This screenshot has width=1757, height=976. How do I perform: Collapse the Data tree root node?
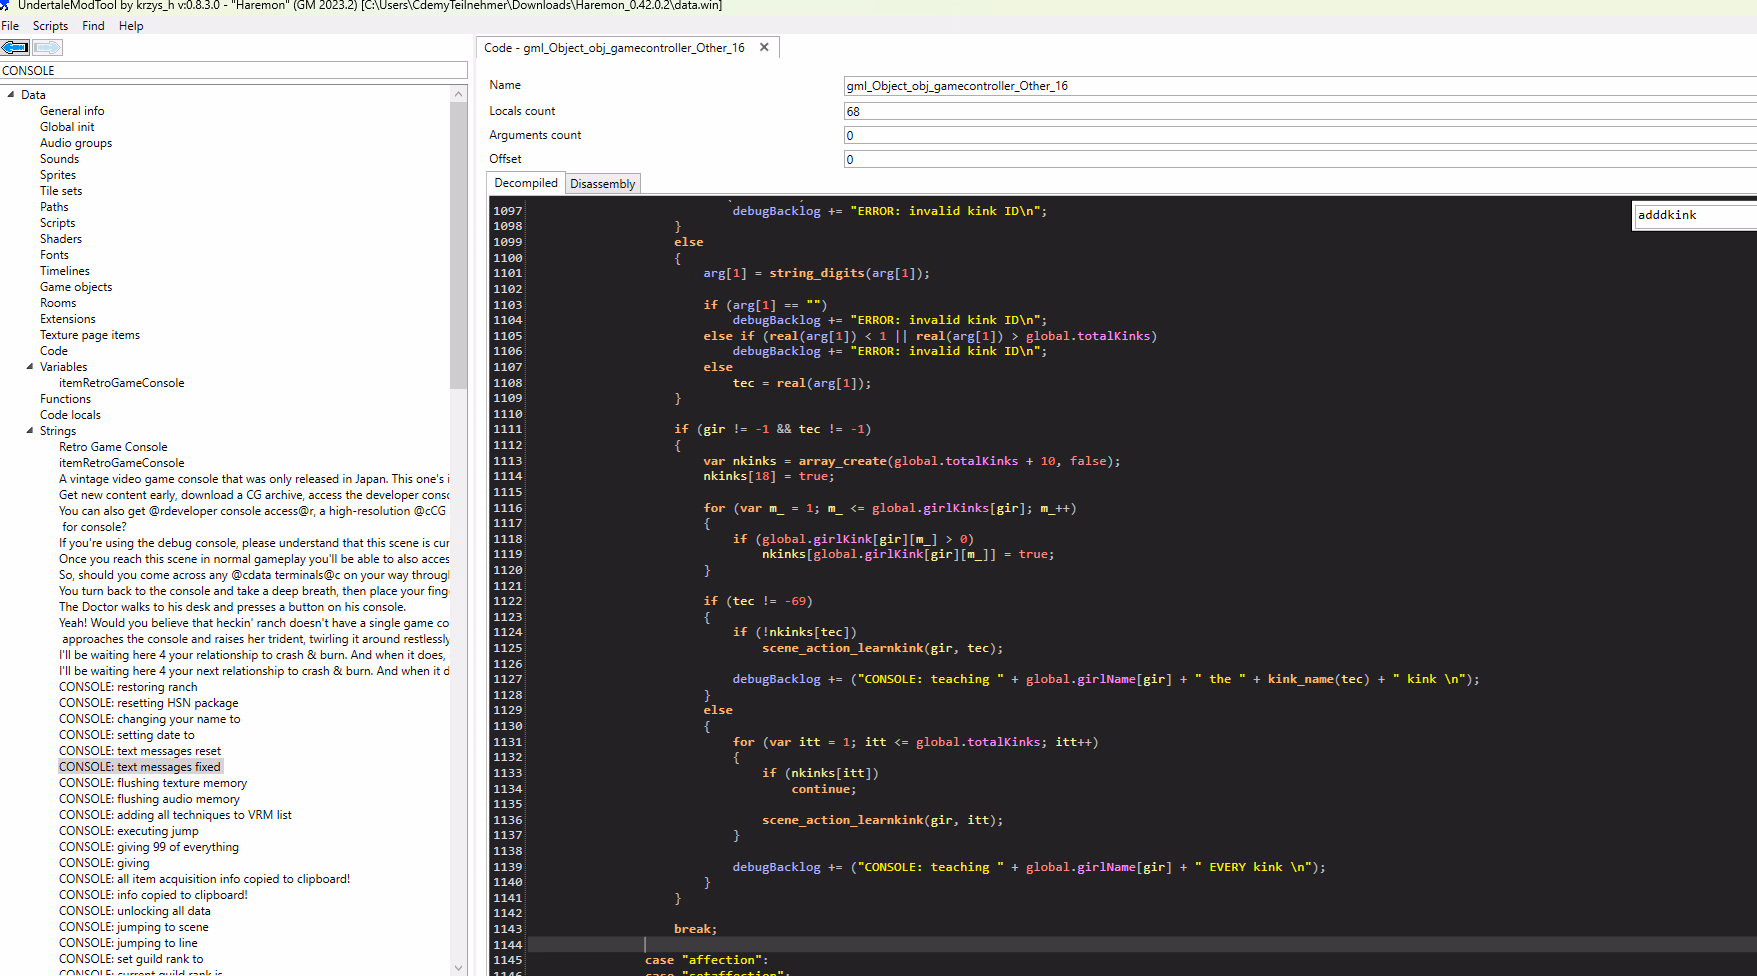pyautogui.click(x=11, y=95)
